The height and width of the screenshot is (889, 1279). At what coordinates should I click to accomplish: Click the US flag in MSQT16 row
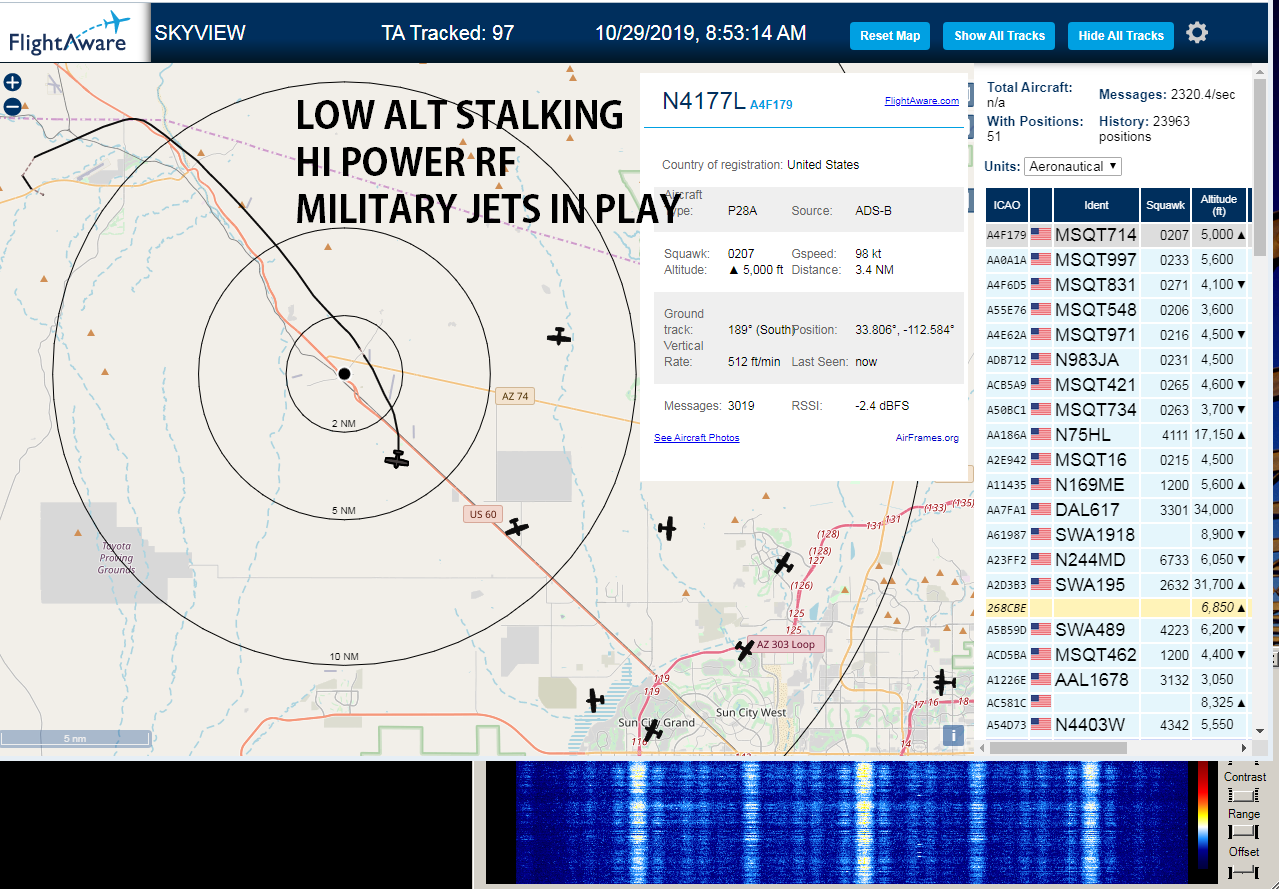click(1041, 459)
